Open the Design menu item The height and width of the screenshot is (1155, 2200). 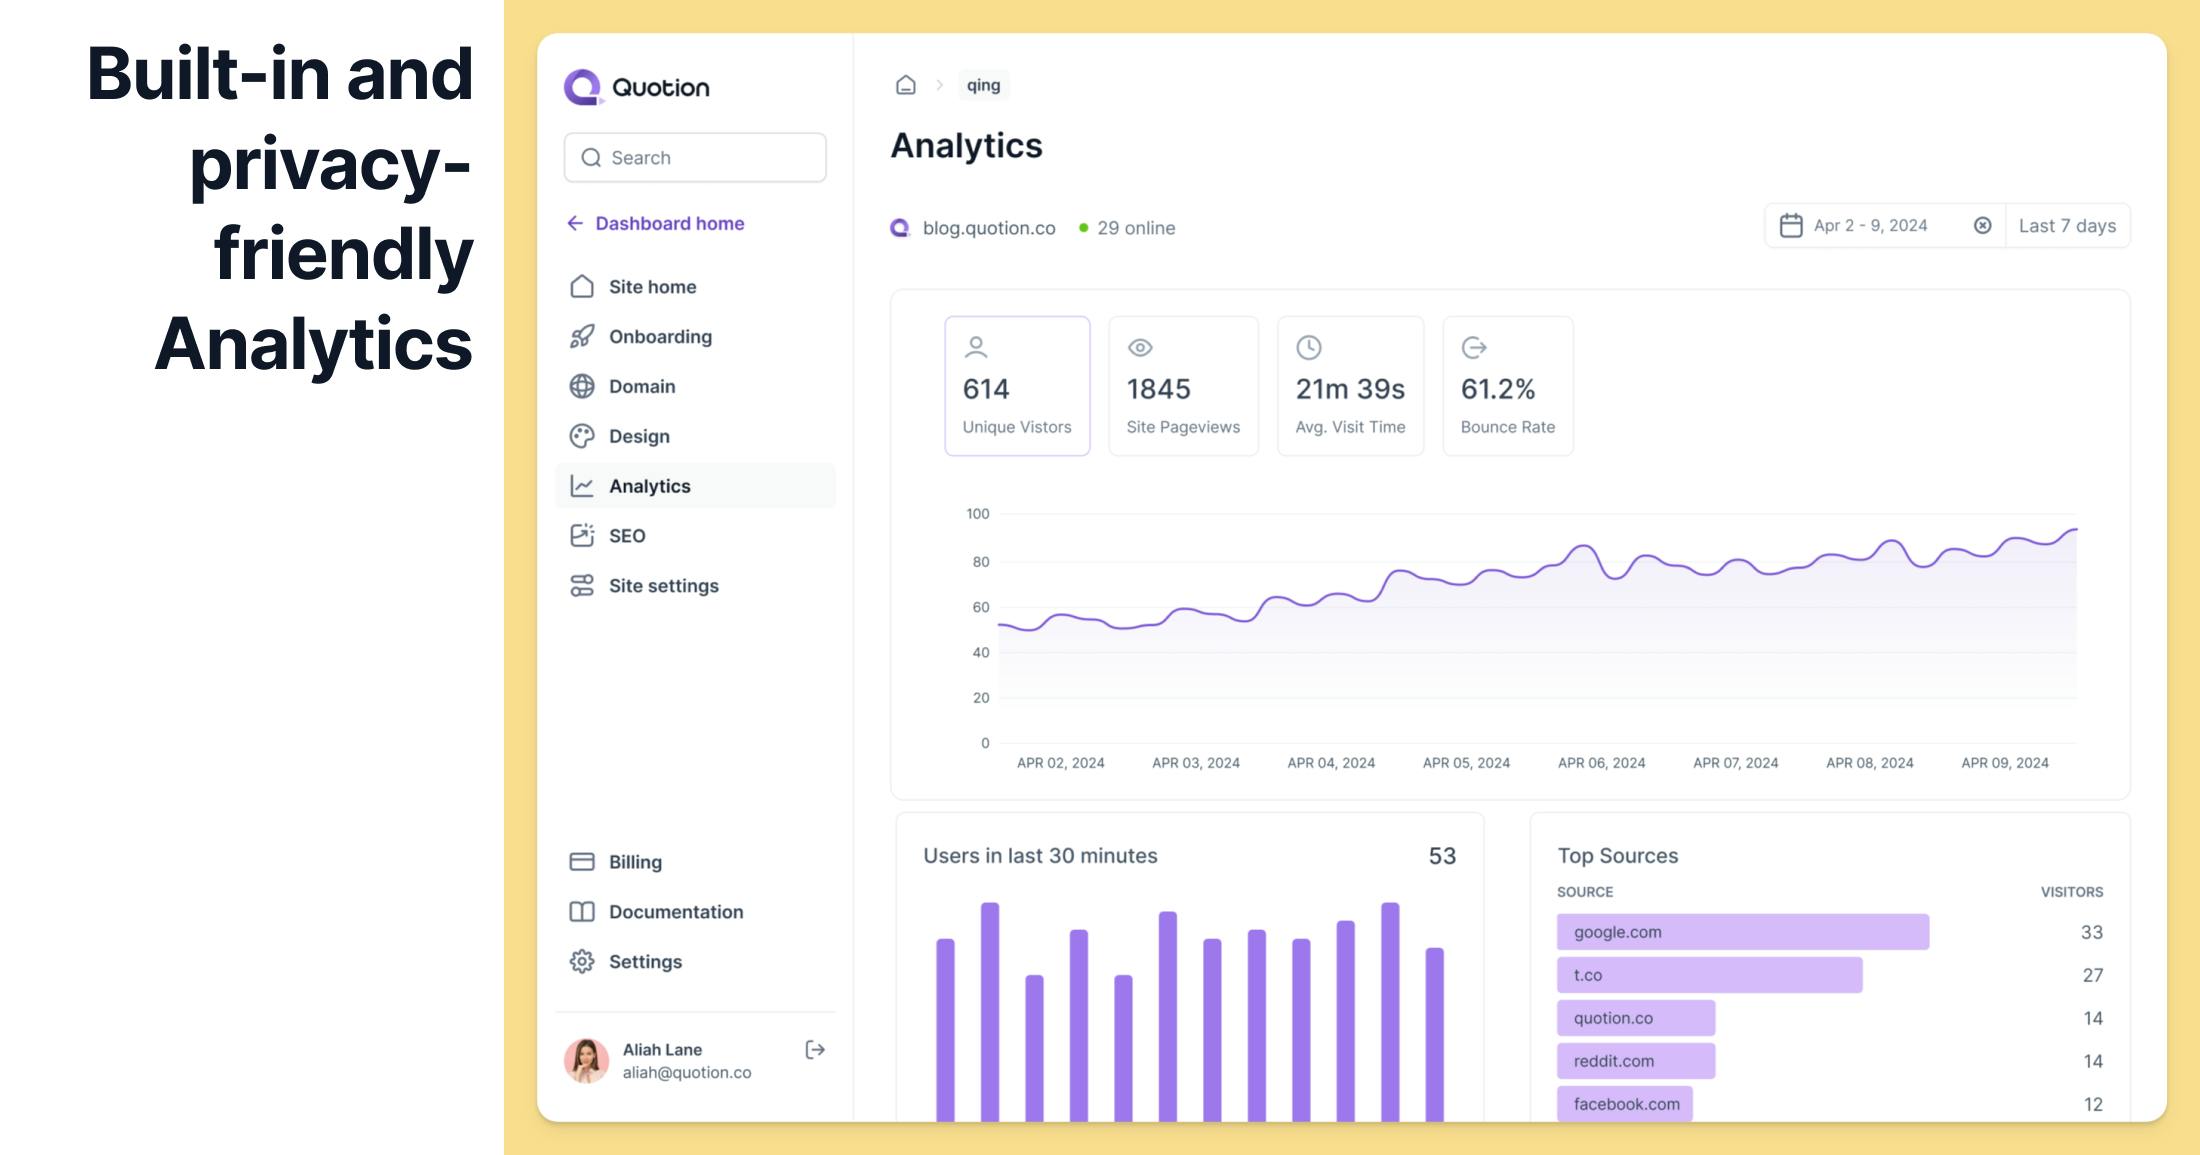click(x=695, y=437)
